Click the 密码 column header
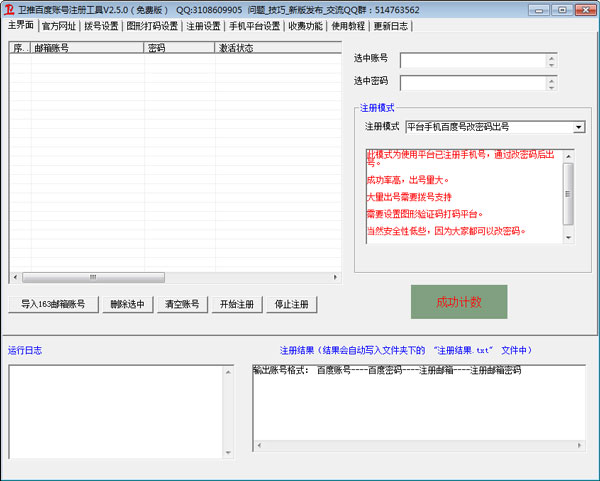Viewport: 600px width, 481px height. coord(179,48)
